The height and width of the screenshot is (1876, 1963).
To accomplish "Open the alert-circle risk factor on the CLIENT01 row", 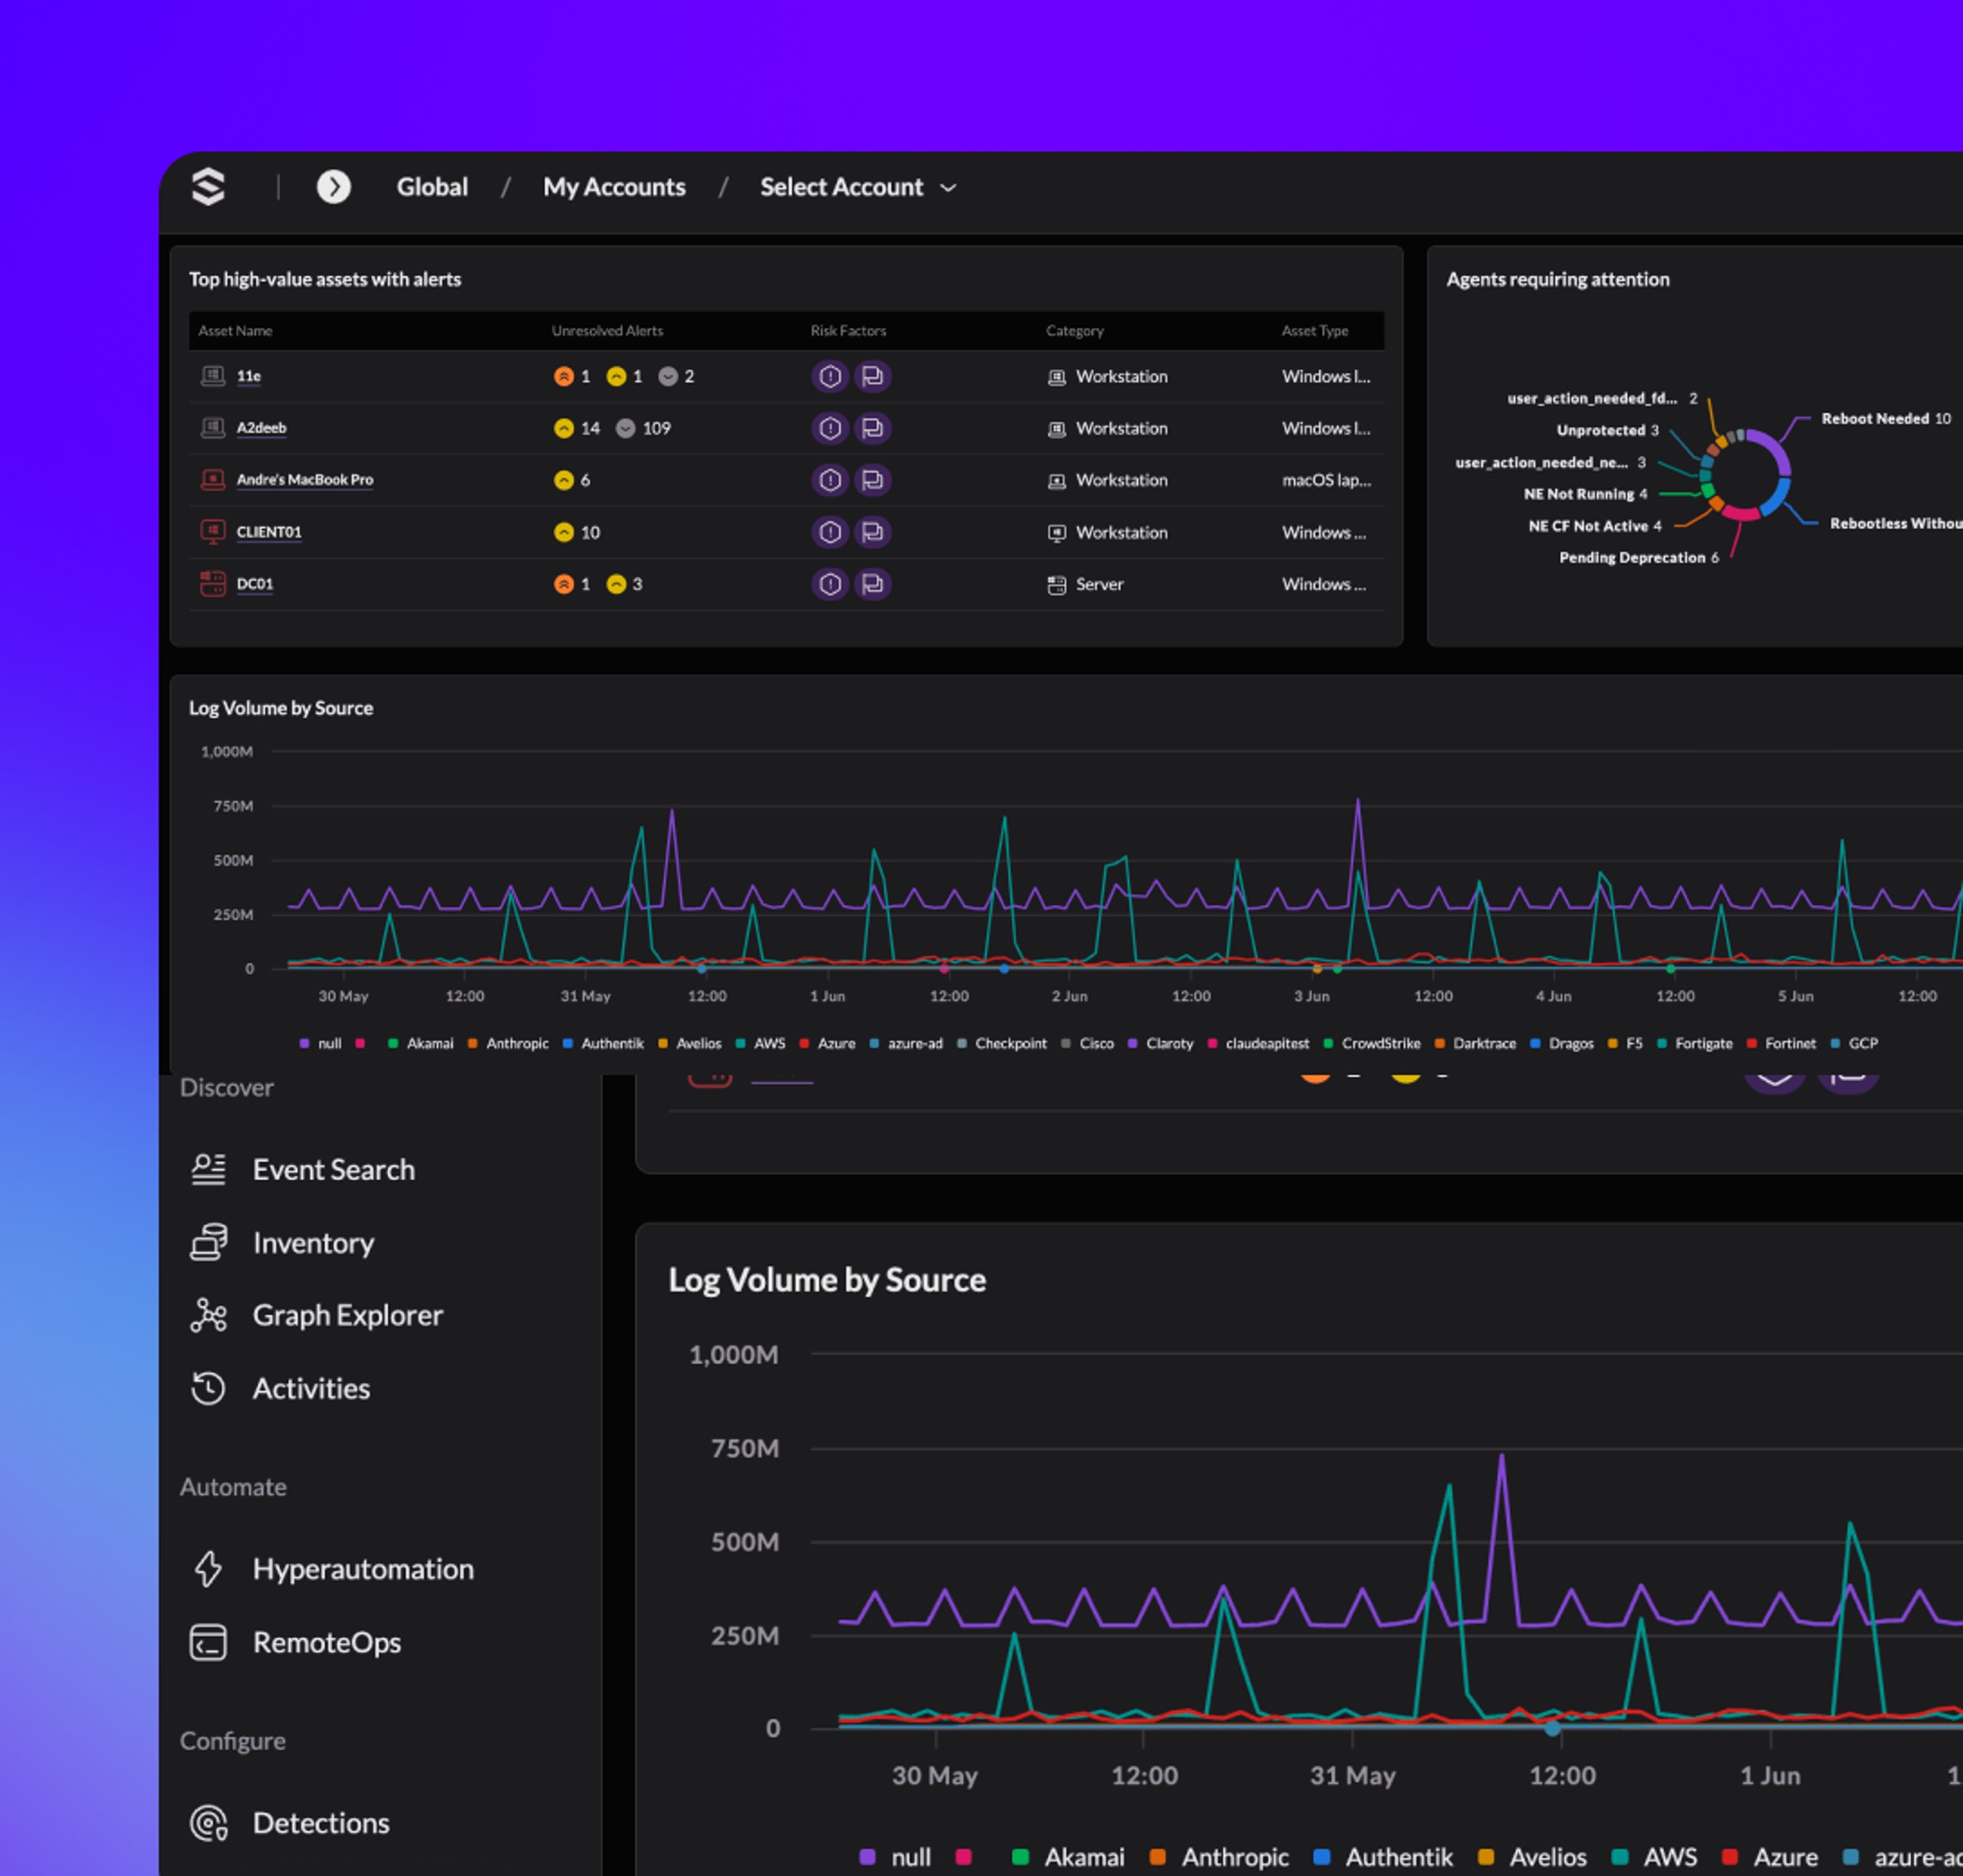I will point(830,532).
